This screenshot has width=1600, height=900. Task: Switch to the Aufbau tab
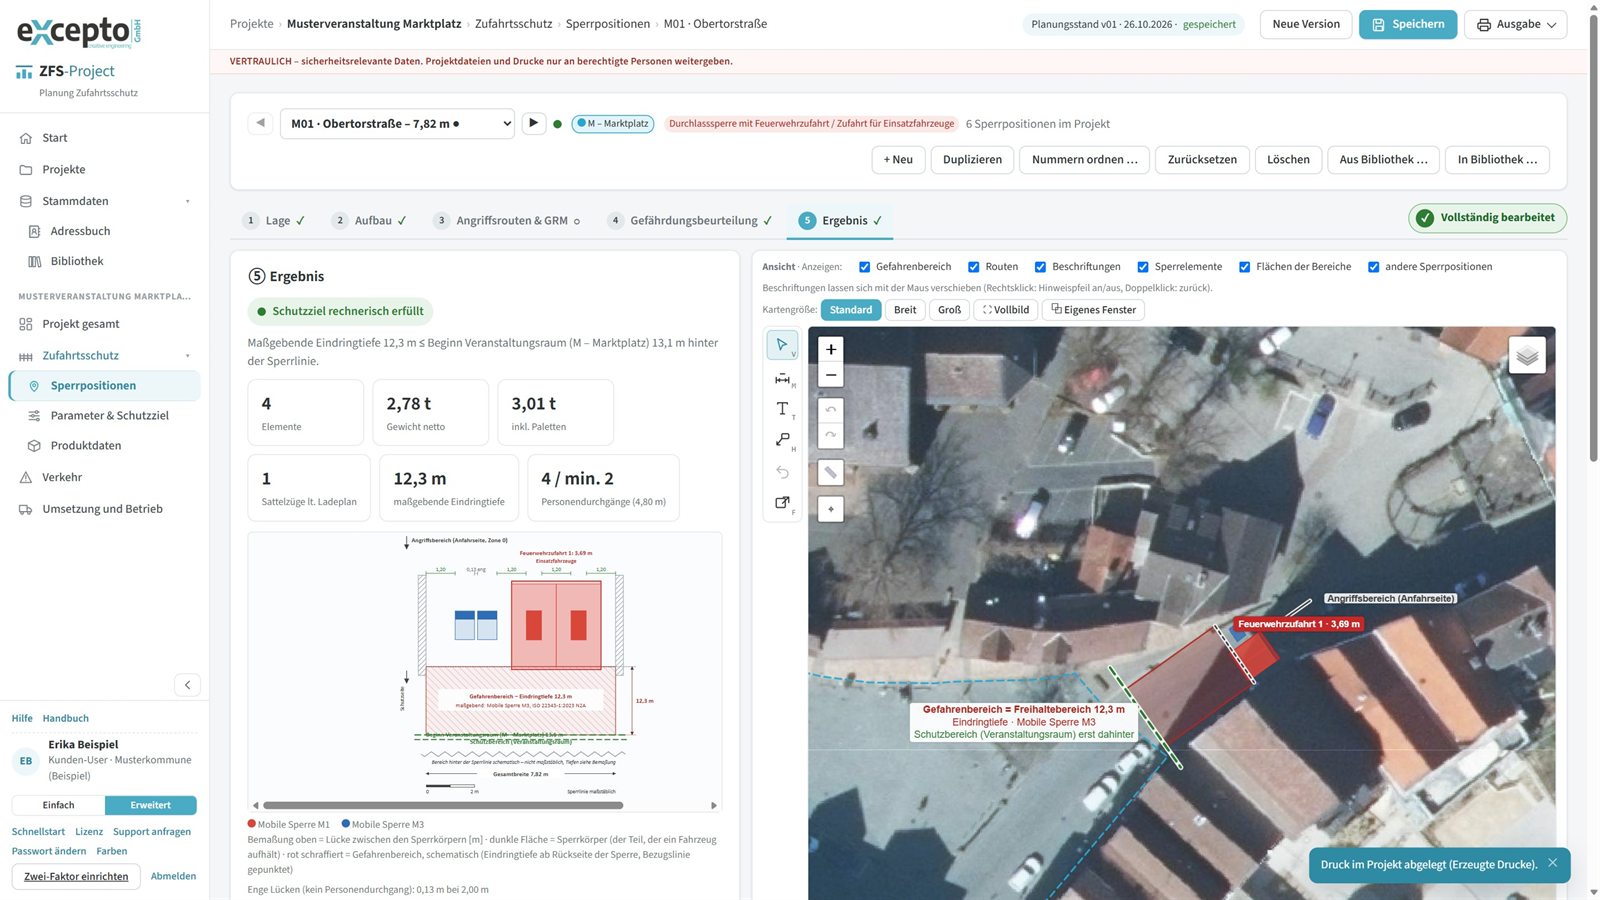click(x=370, y=221)
